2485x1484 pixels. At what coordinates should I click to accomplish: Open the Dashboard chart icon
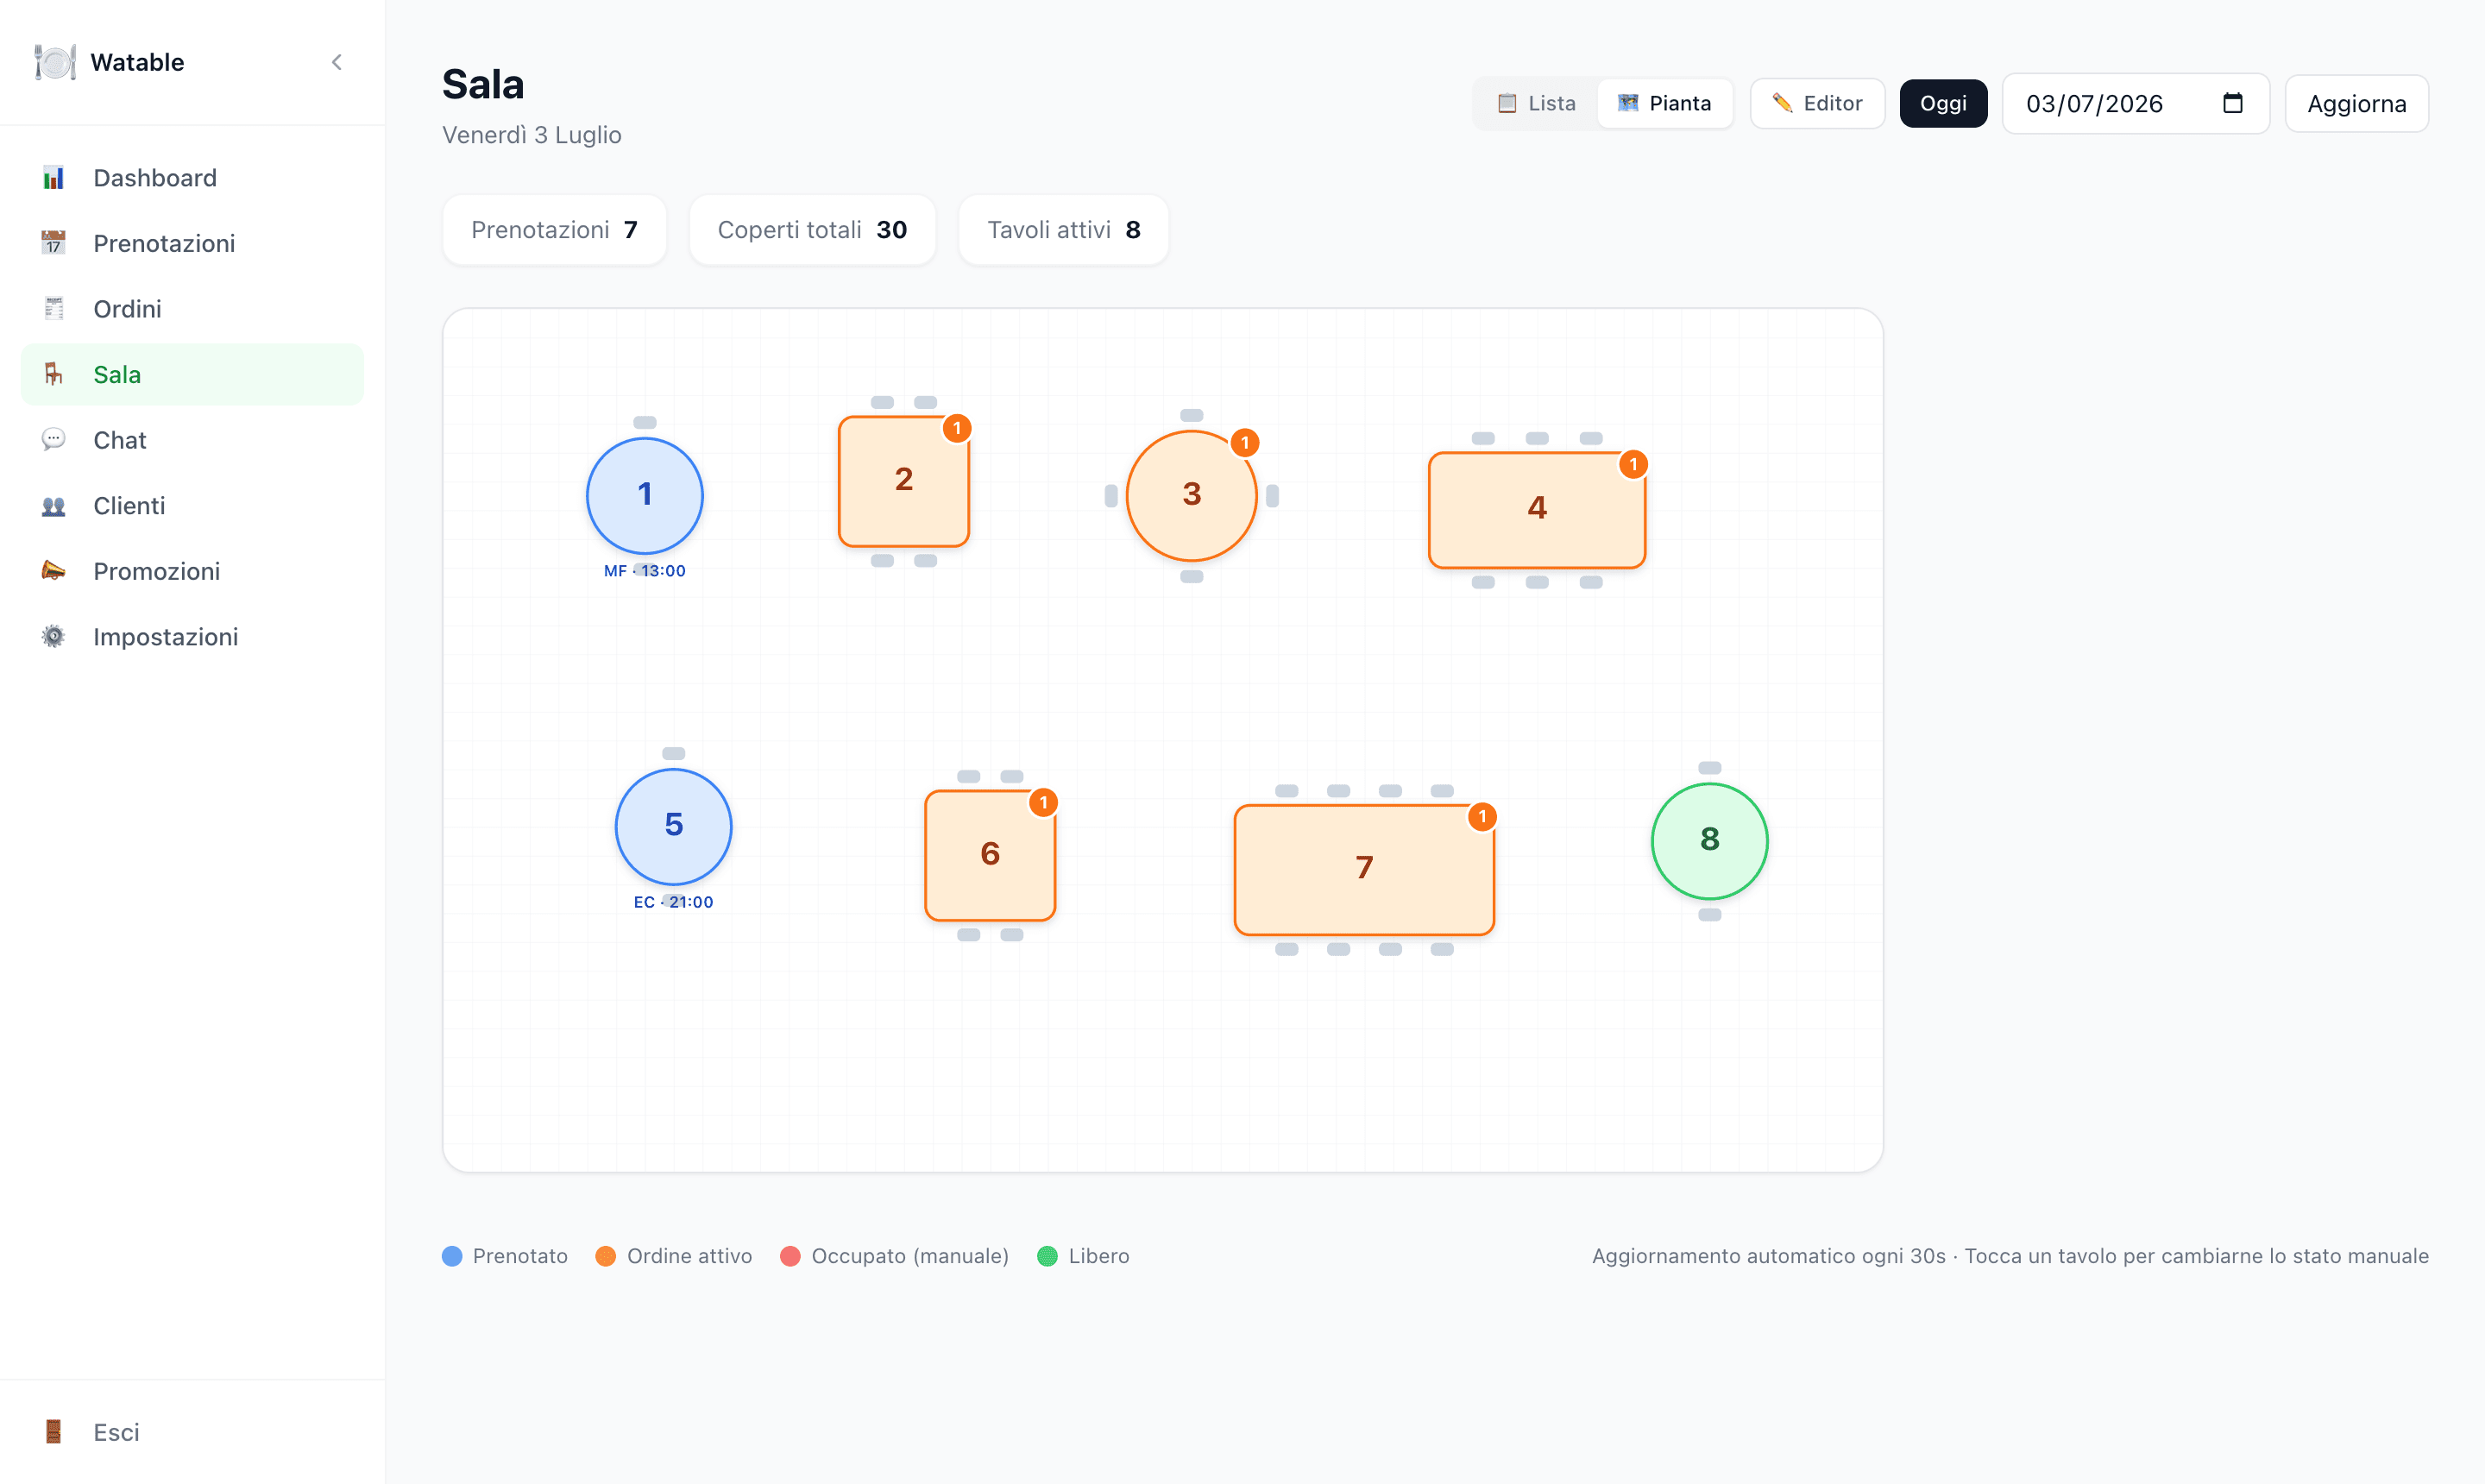click(x=53, y=178)
